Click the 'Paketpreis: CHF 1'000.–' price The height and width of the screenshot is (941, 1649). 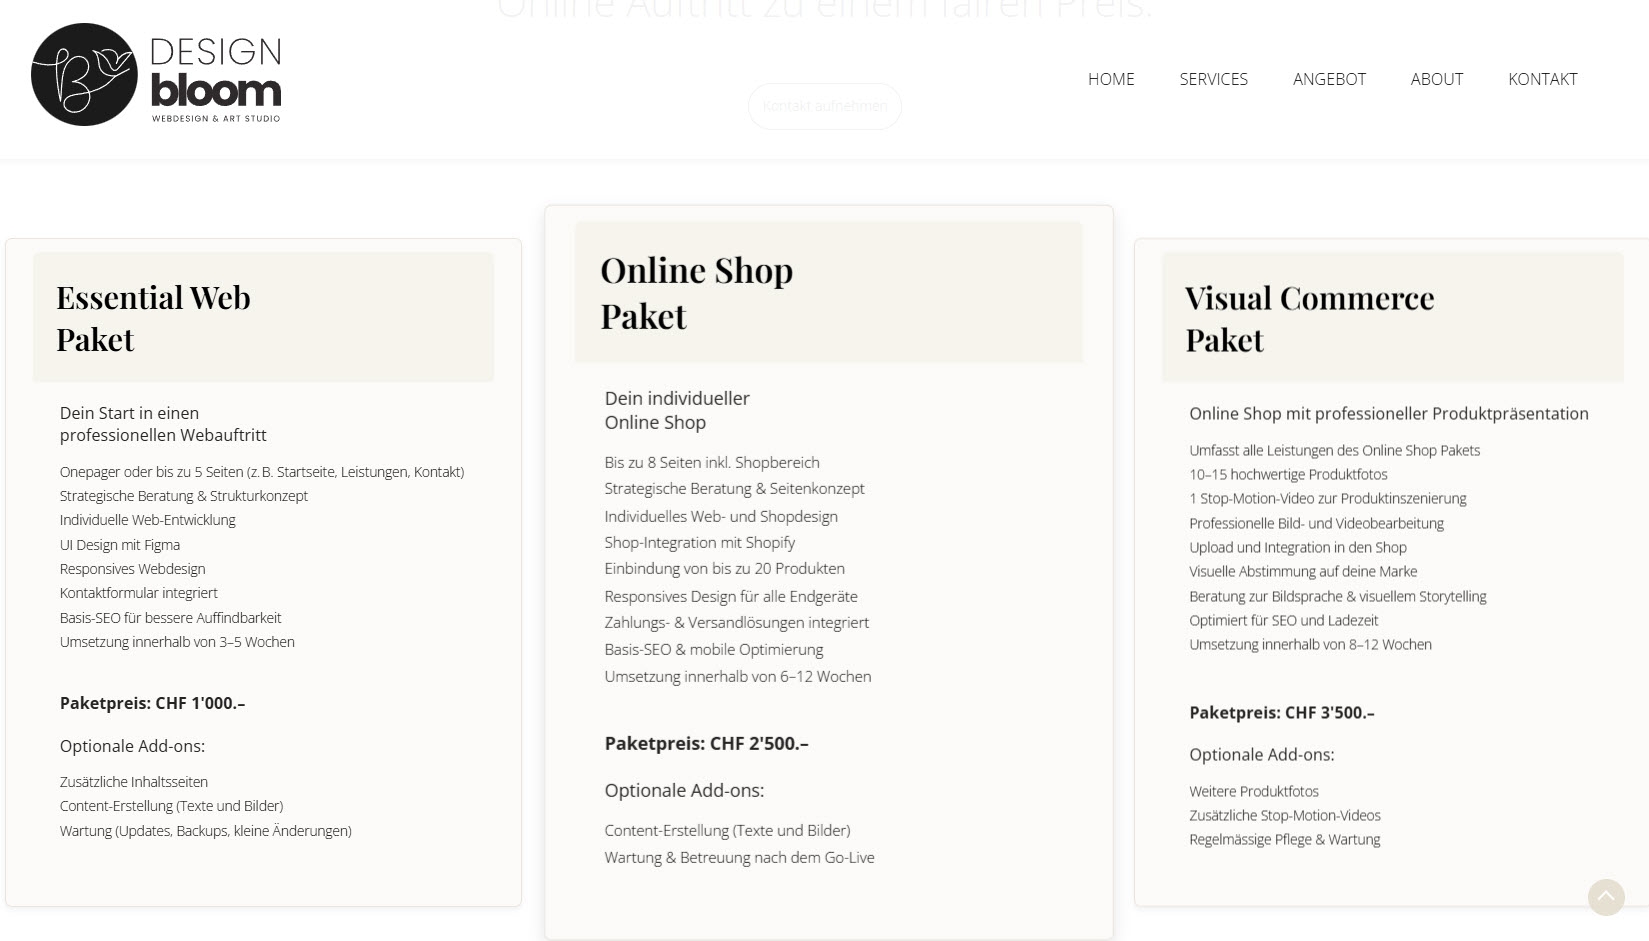[152, 703]
